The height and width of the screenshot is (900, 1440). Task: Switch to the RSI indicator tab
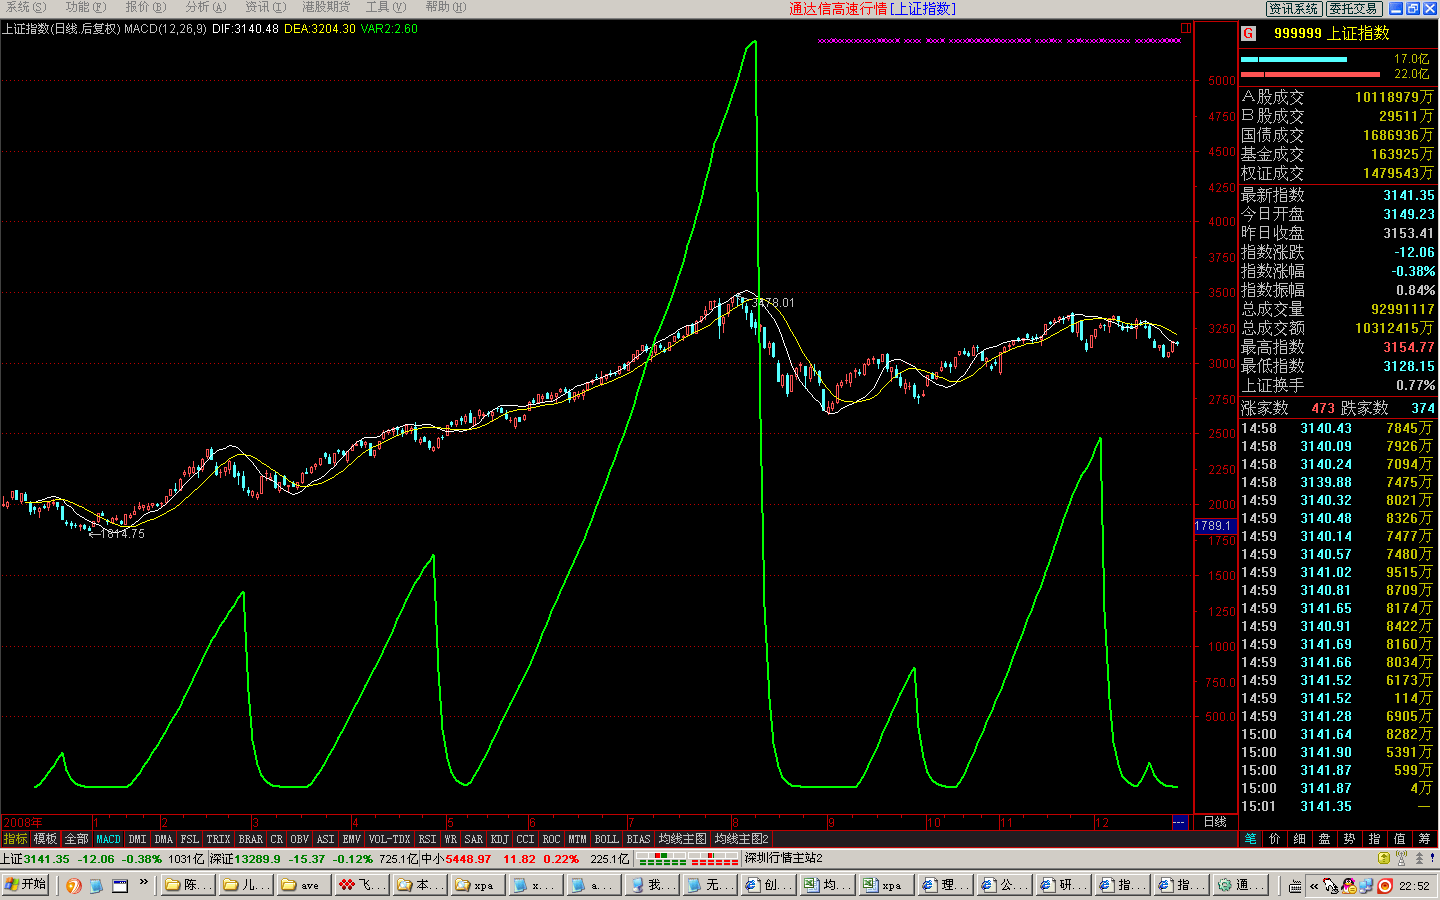tap(427, 839)
